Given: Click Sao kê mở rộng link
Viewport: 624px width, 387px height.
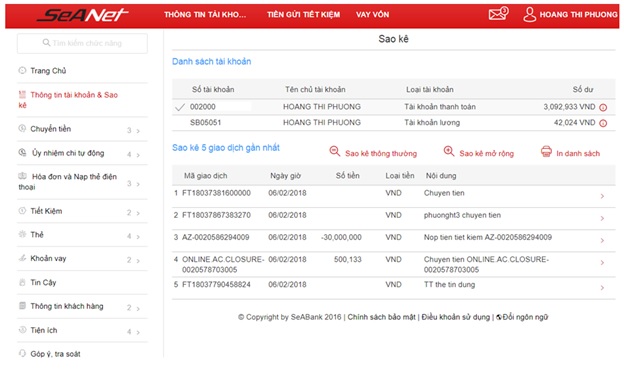Looking at the screenshot, I should [x=486, y=153].
